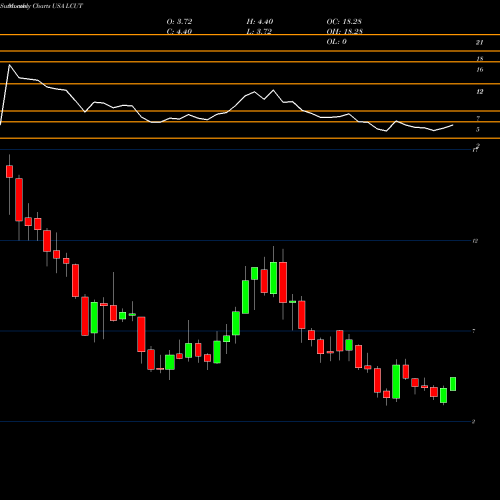
Task: Click the high price value H: 4.40
Action: (260, 22)
